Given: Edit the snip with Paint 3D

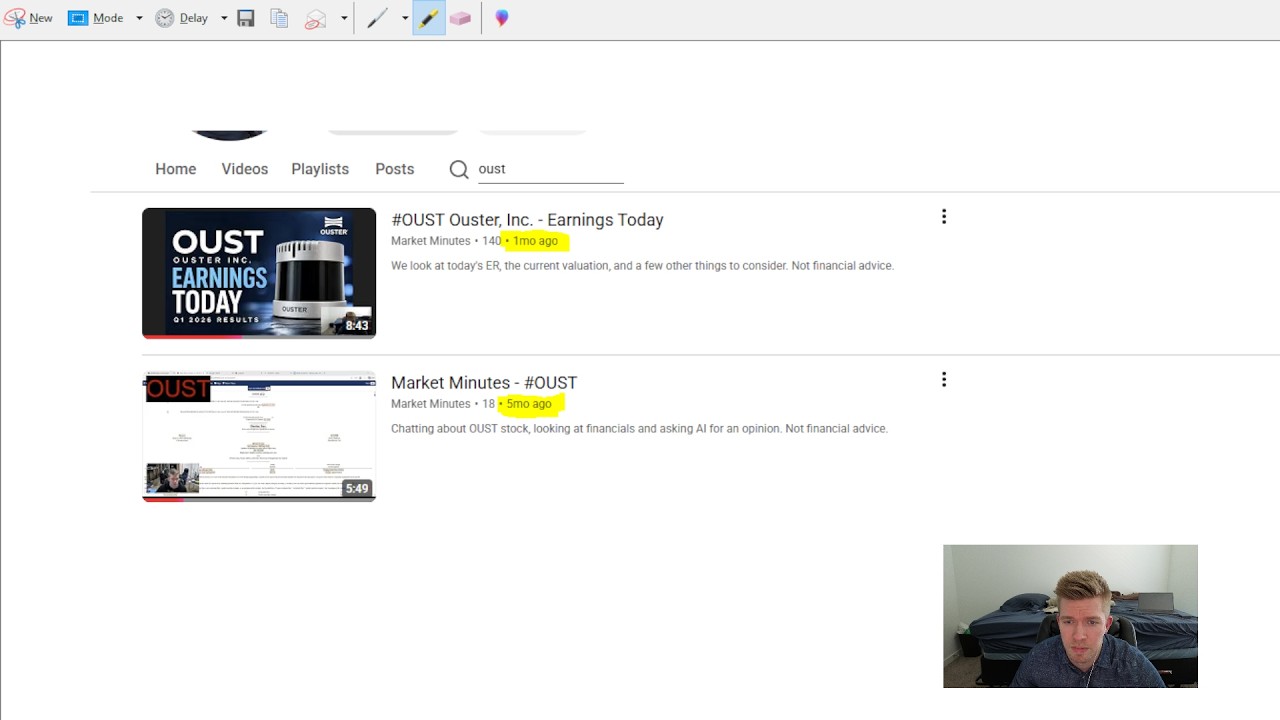Looking at the screenshot, I should 502,18.
